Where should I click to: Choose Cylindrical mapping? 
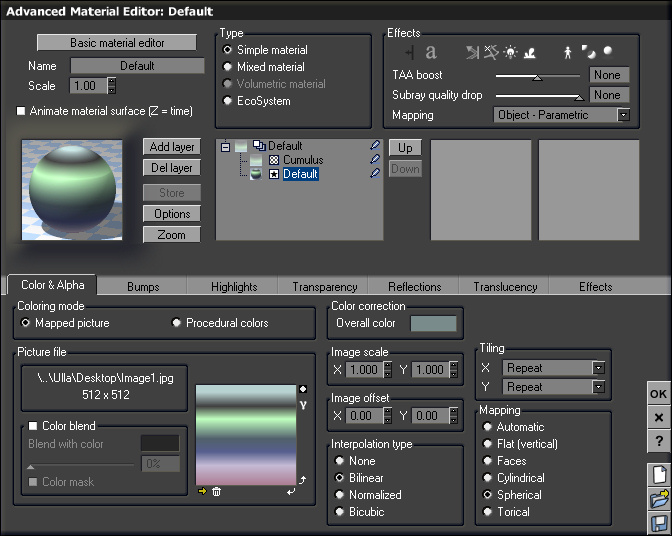pyautogui.click(x=487, y=478)
